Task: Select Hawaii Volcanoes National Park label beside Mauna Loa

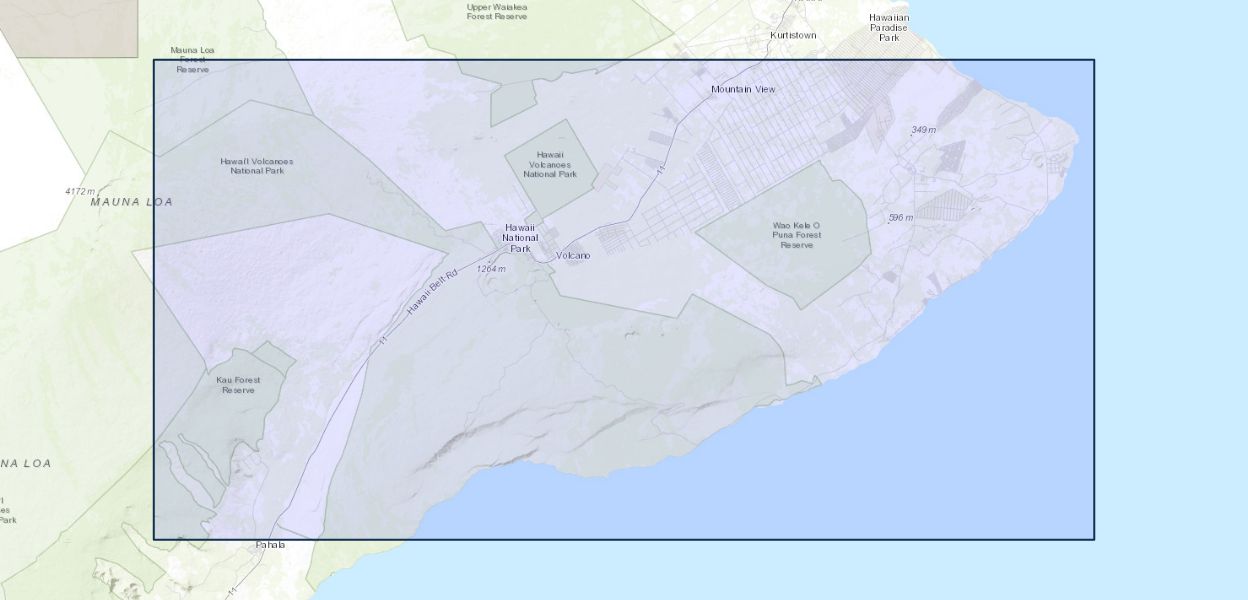Action: tap(257, 166)
